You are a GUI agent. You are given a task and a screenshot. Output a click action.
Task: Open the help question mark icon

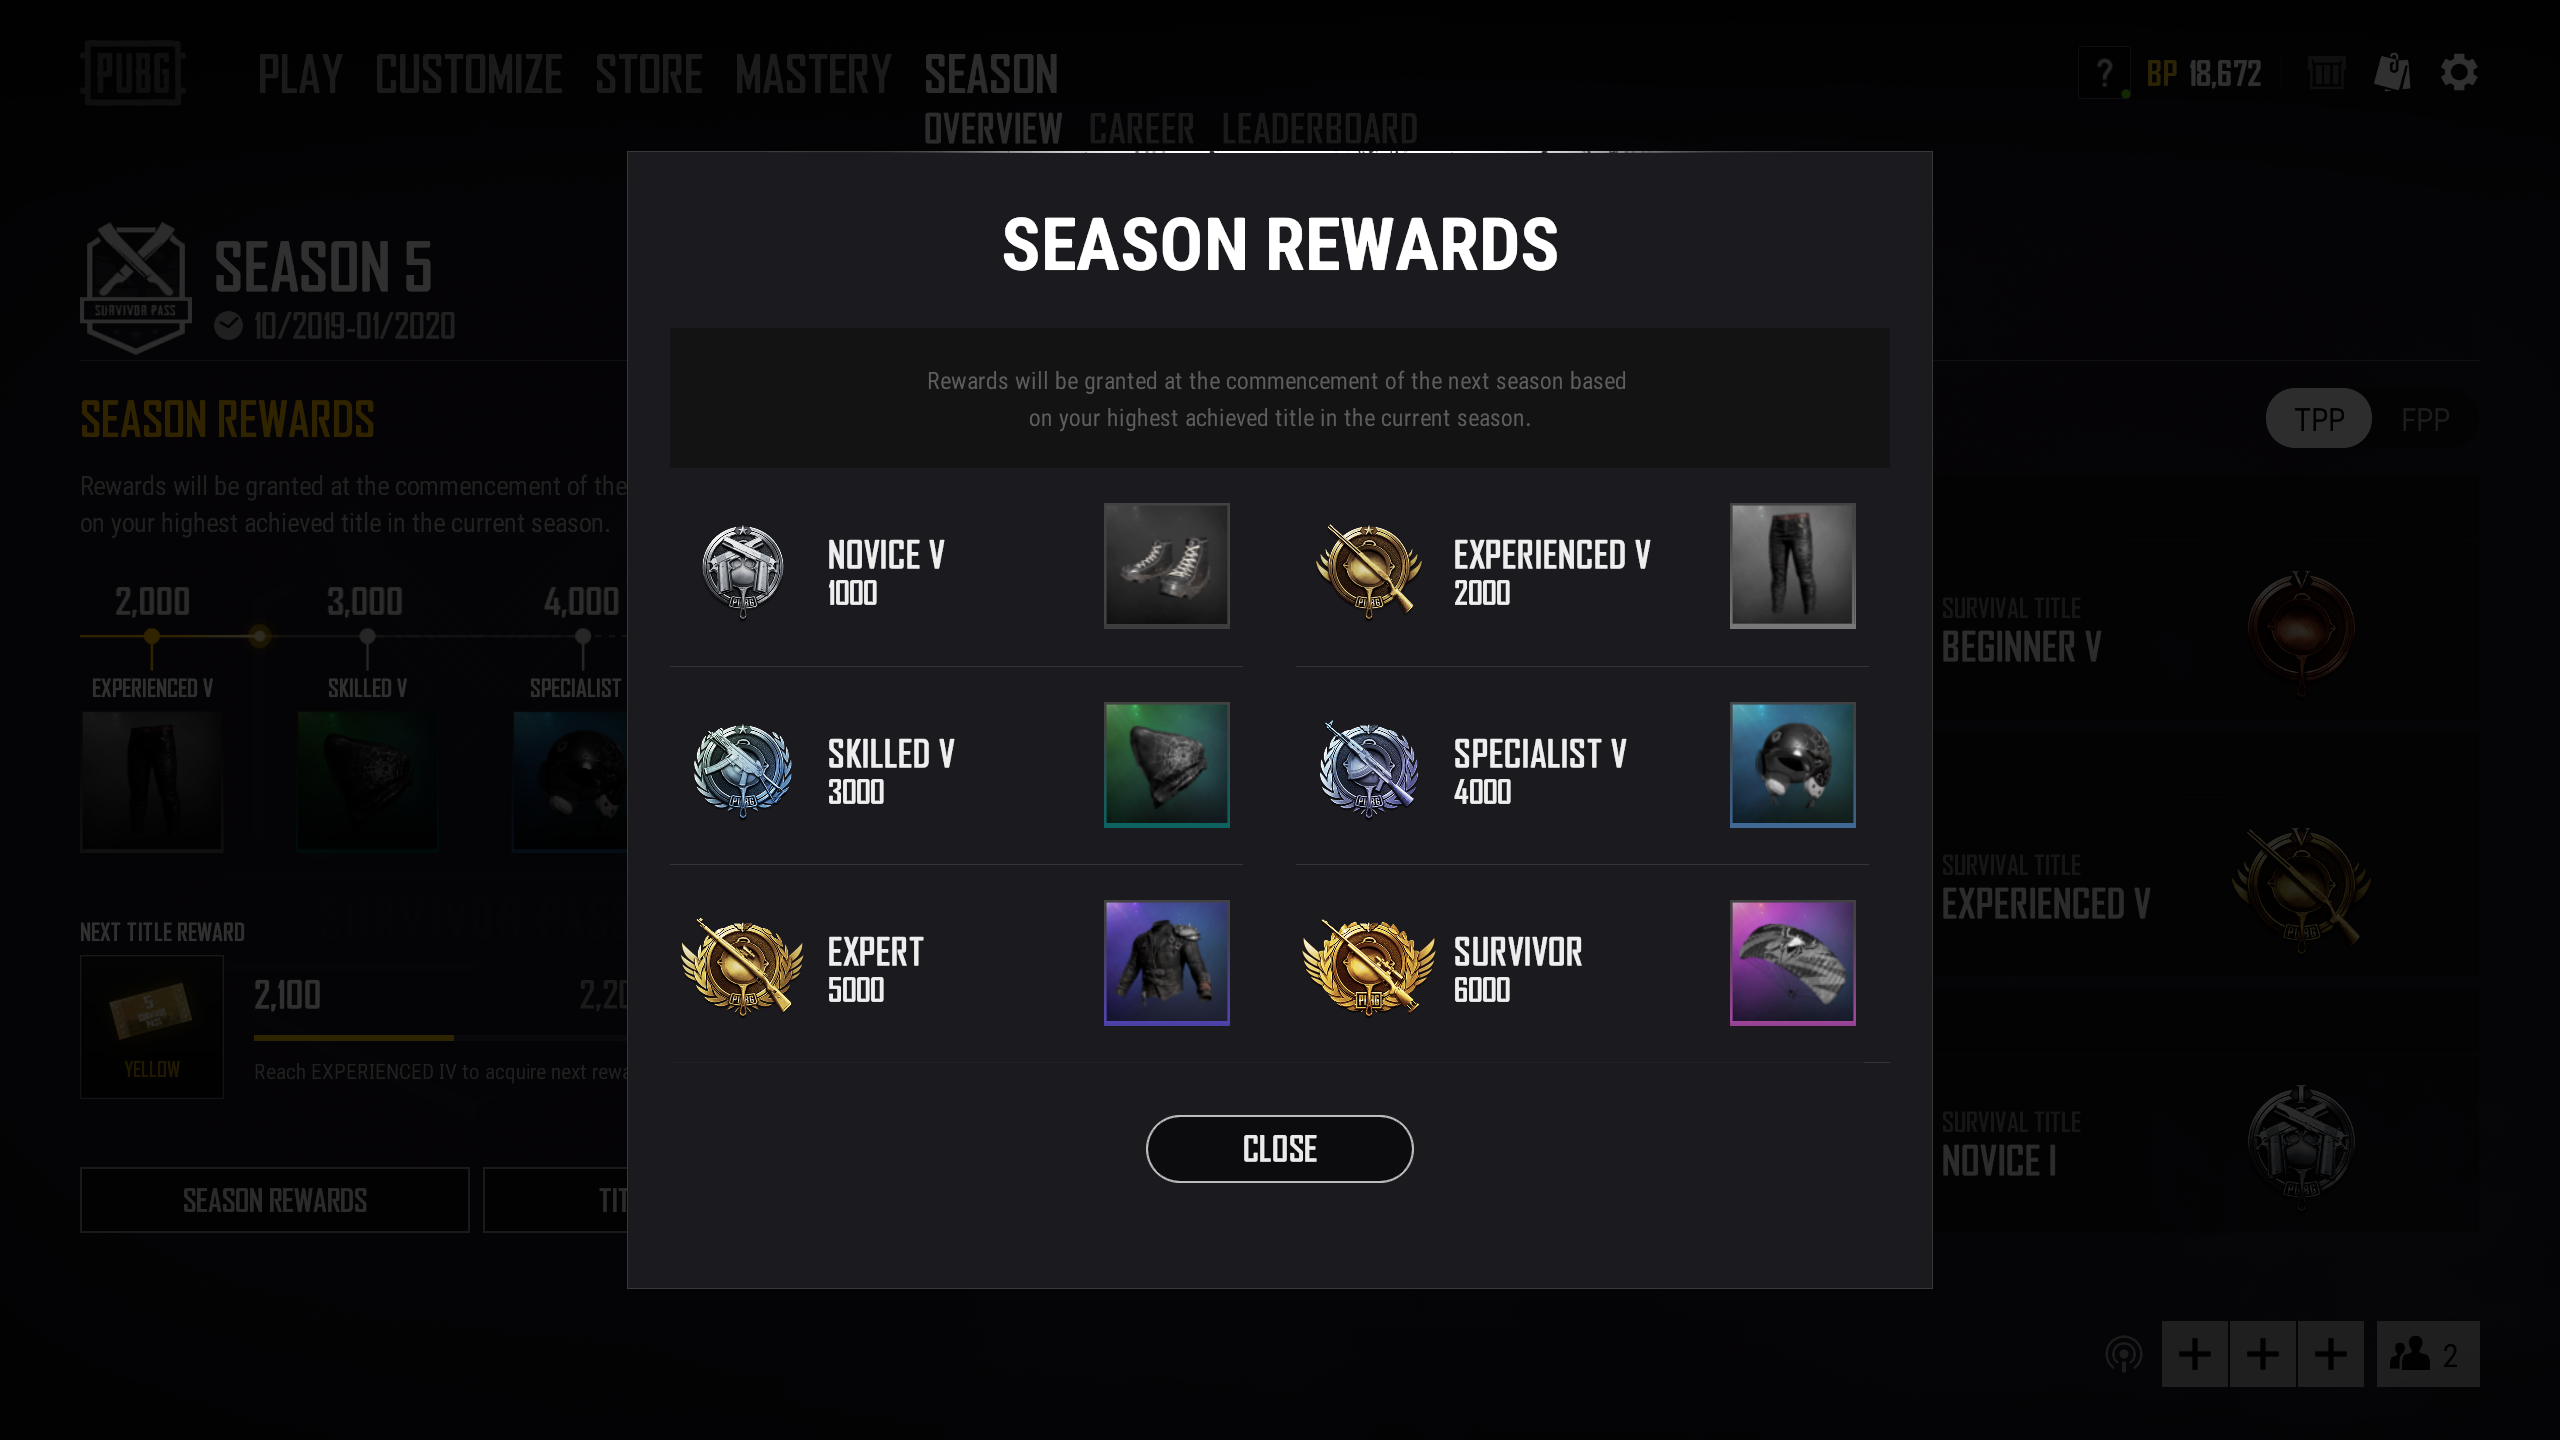(x=2104, y=73)
